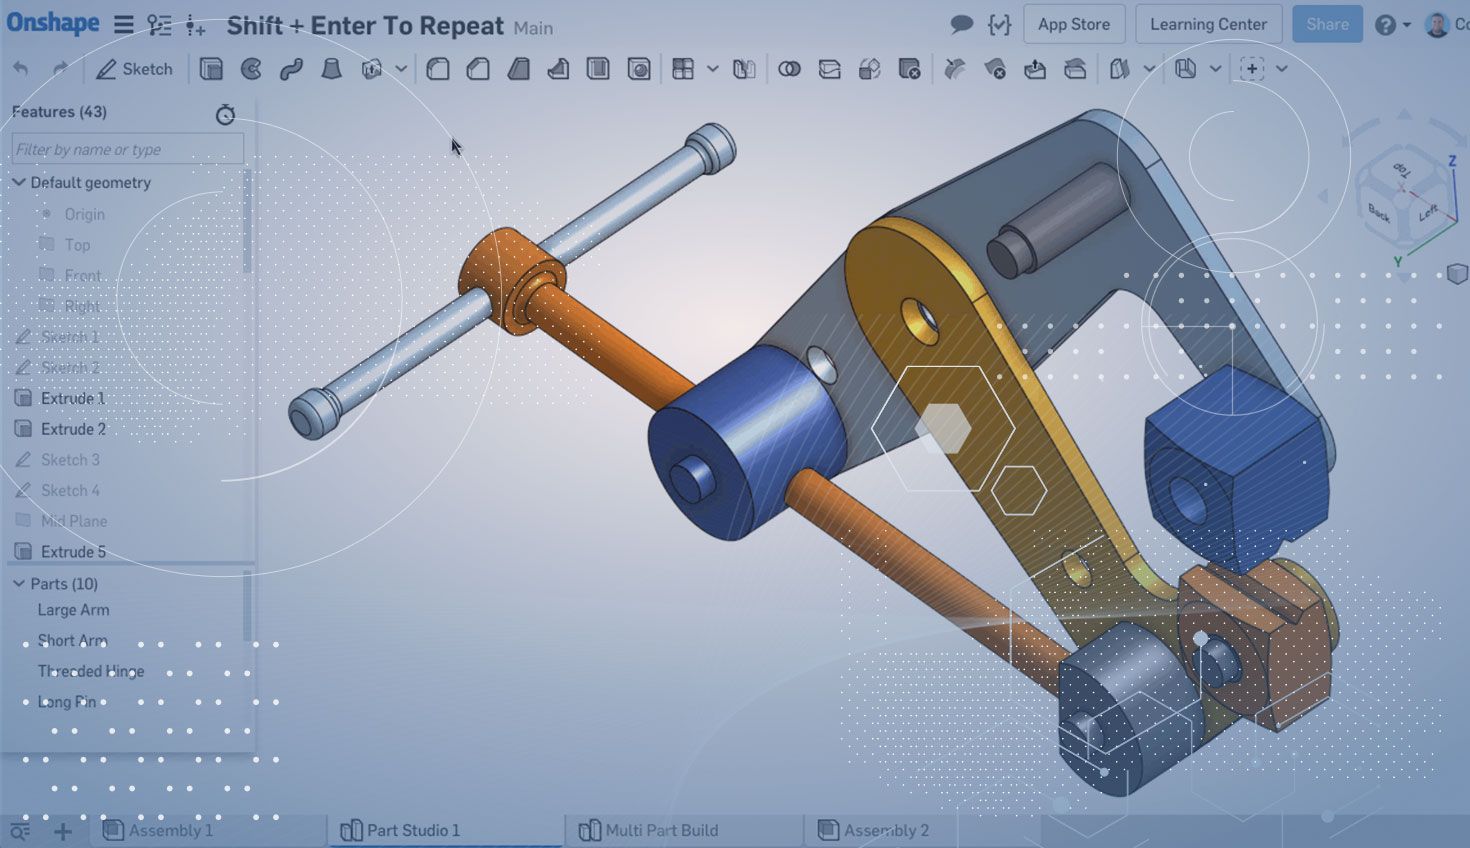
Task: Open the Learning Center
Action: pyautogui.click(x=1208, y=25)
